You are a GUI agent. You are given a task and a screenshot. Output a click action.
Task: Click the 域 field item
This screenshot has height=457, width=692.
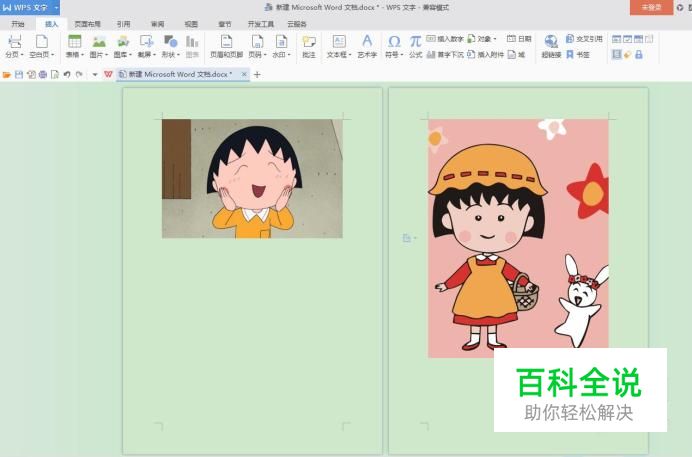tap(516, 54)
